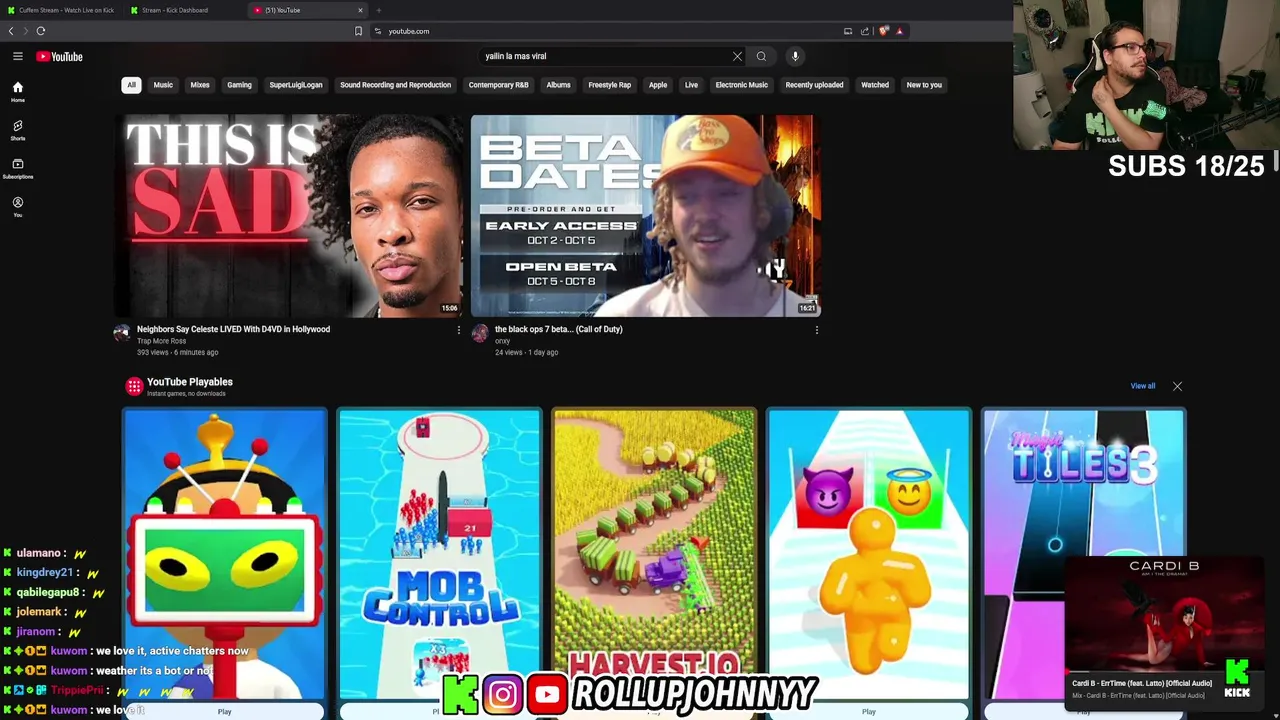Open Trap More Ross channel name
This screenshot has height=720, width=1280.
click(161, 341)
